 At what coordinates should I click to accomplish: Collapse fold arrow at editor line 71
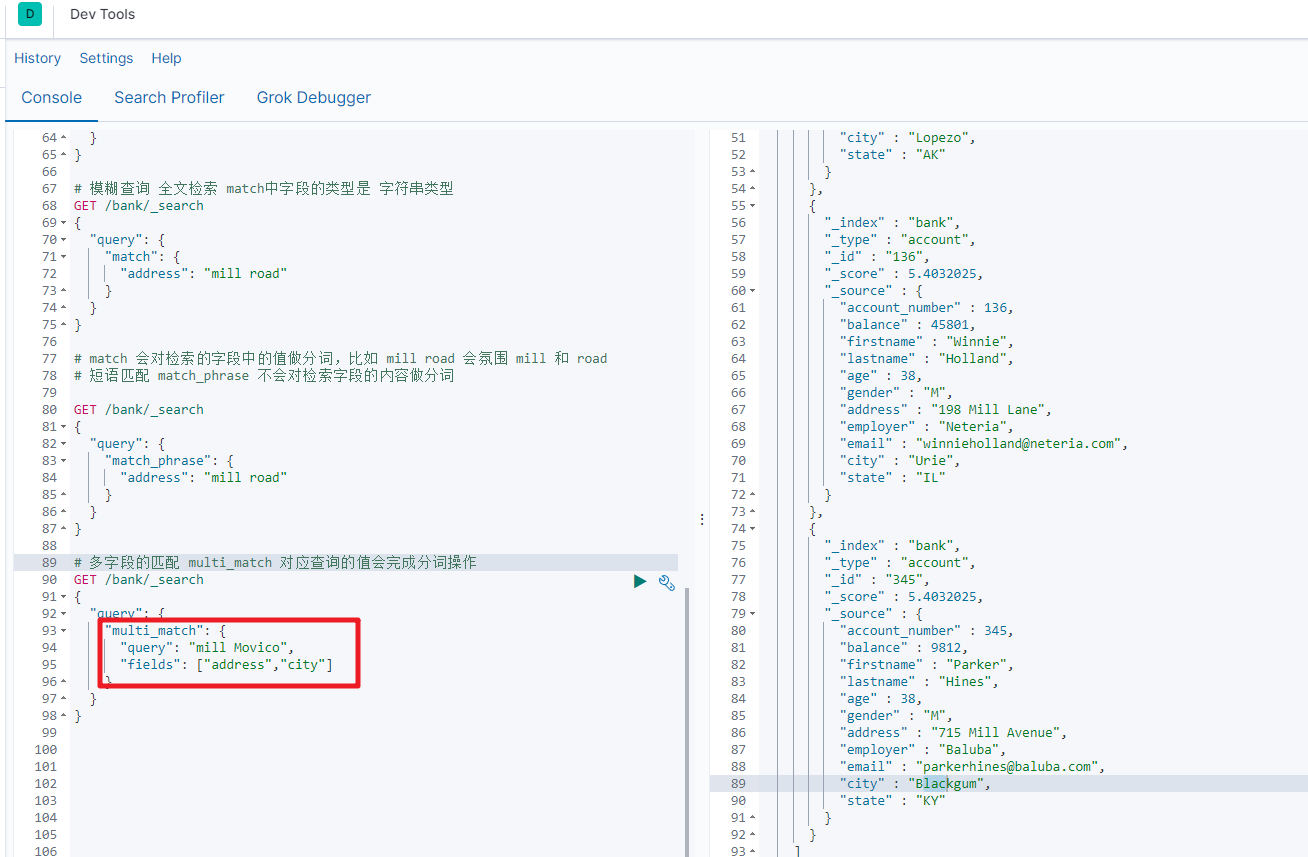coord(64,257)
